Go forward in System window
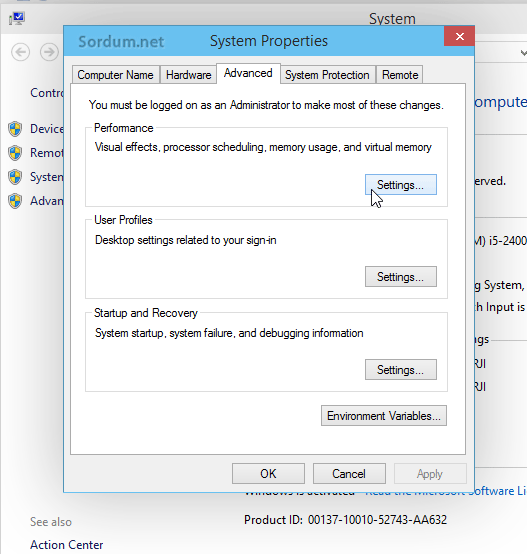Image resolution: width=527 pixels, height=554 pixels. pyautogui.click(x=49, y=52)
